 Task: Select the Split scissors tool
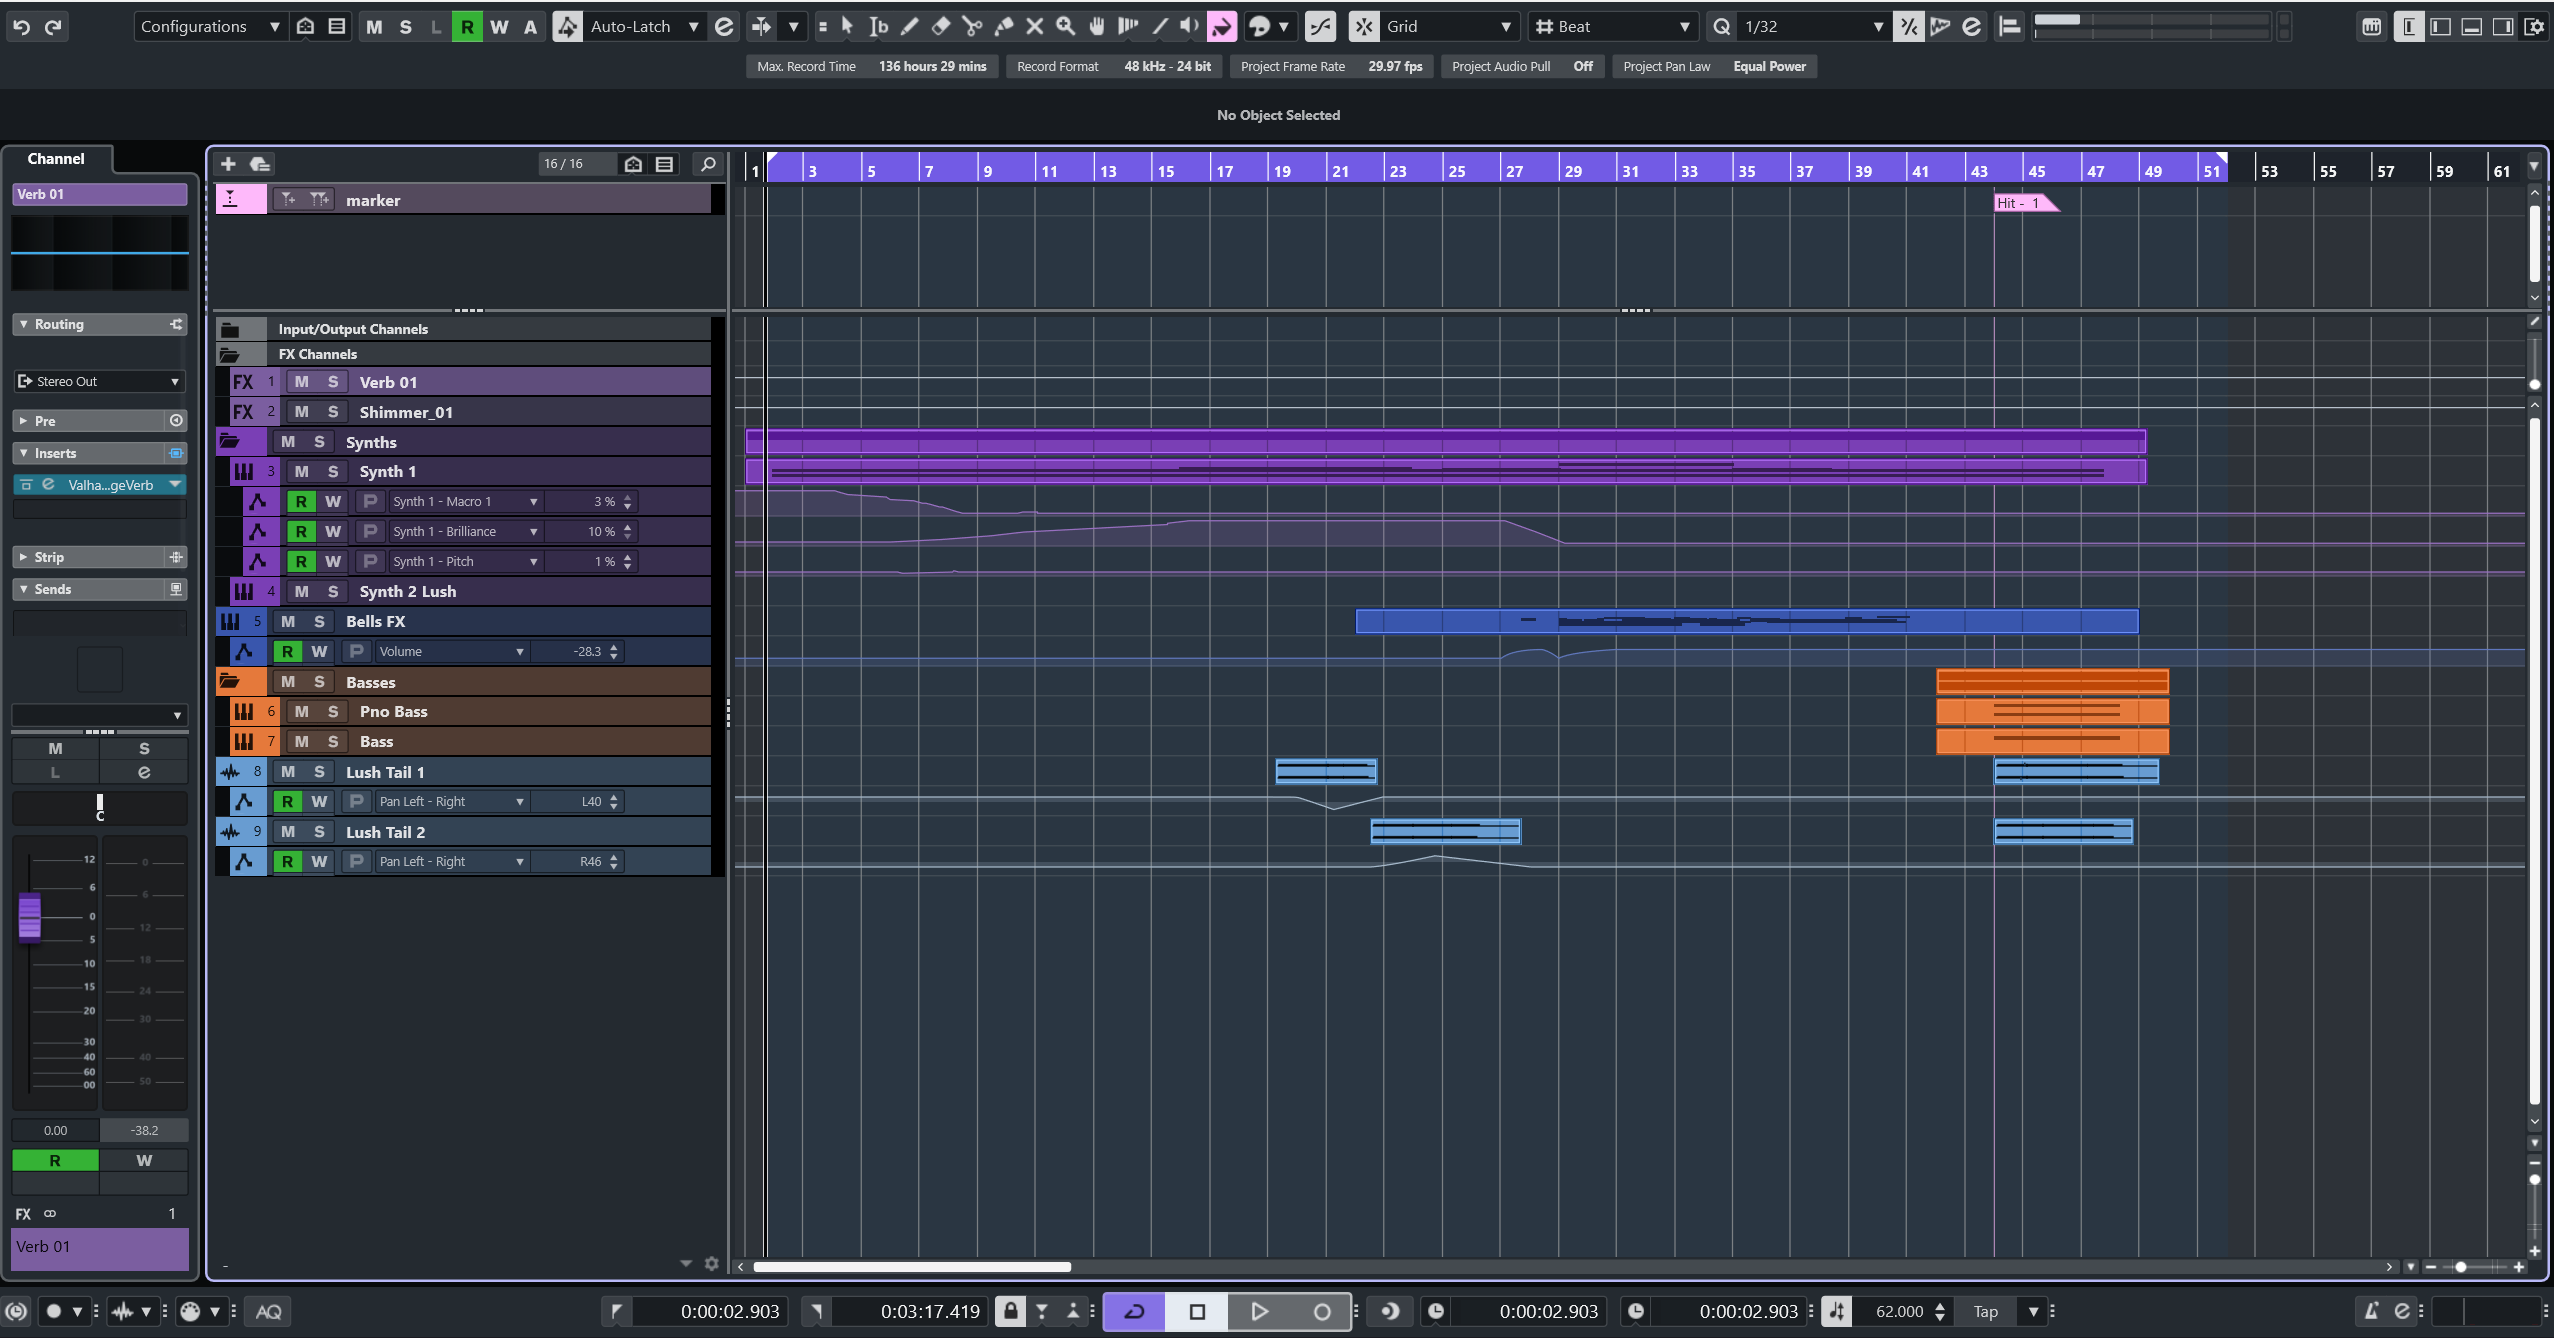click(x=971, y=27)
